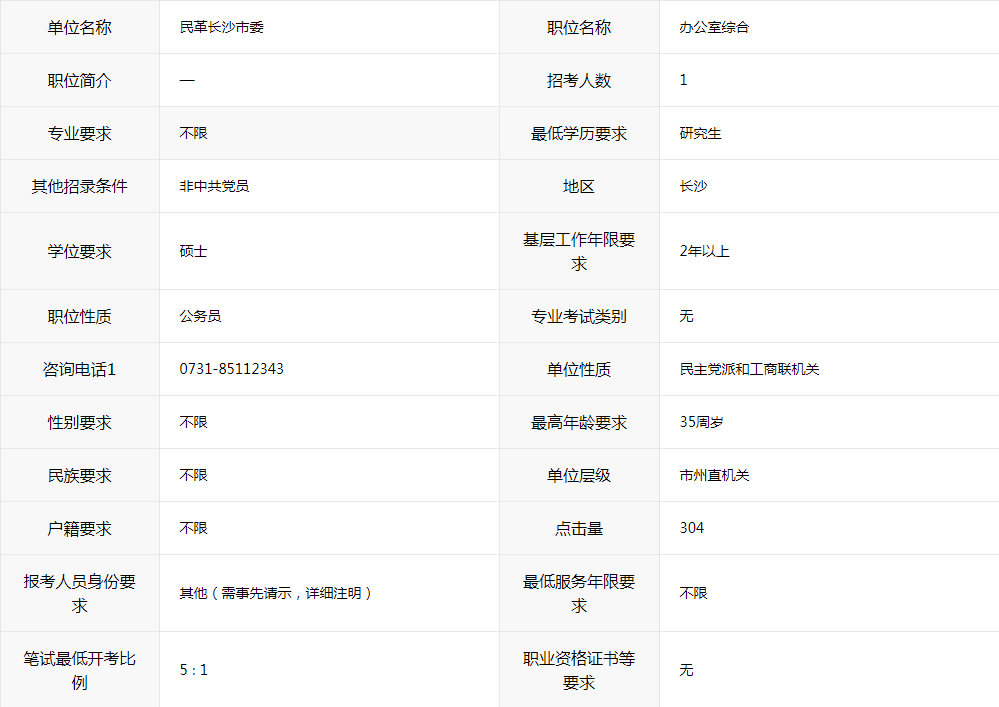Select the 公务员 value

click(201, 316)
